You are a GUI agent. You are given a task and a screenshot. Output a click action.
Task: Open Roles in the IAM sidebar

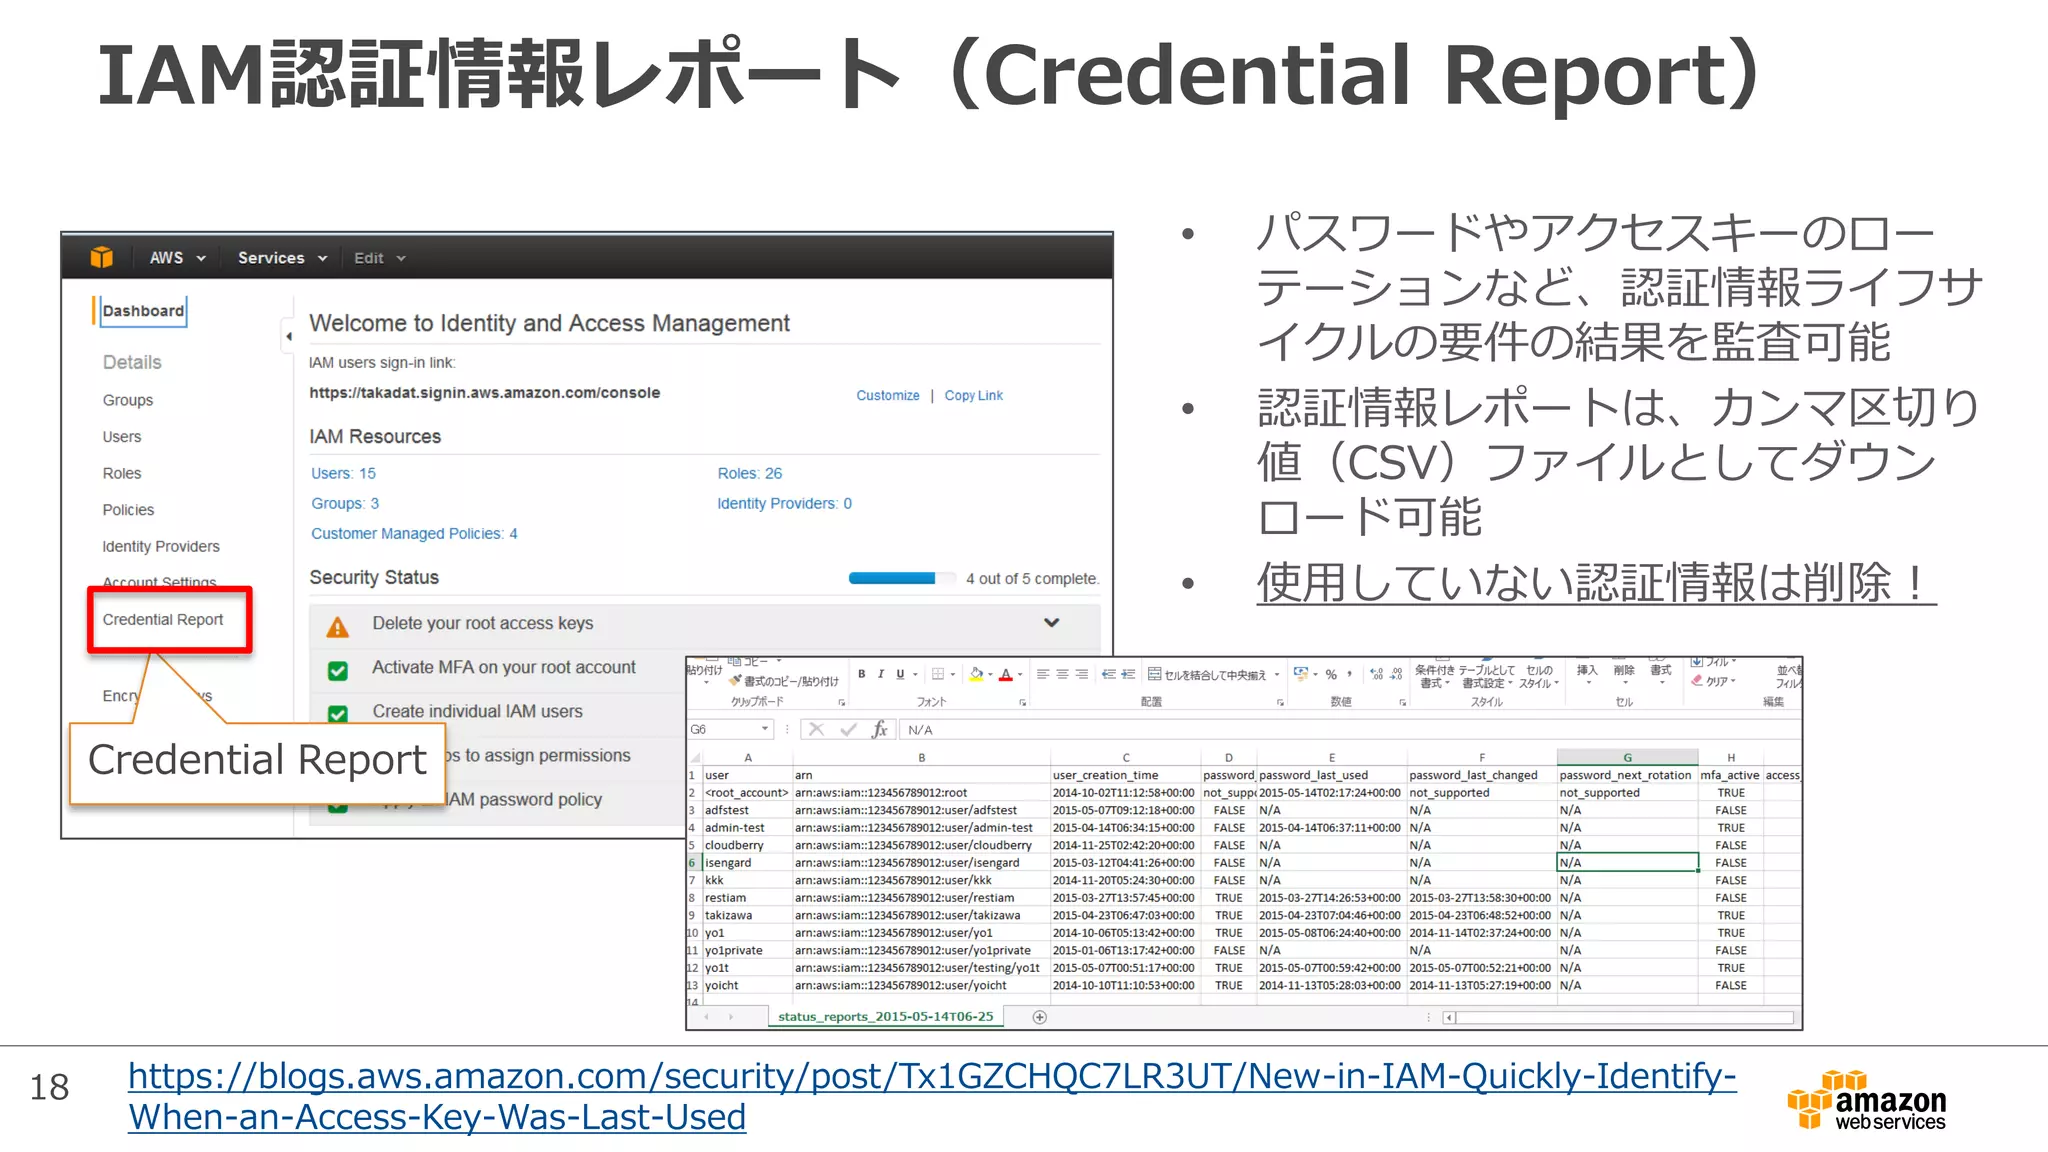point(121,473)
